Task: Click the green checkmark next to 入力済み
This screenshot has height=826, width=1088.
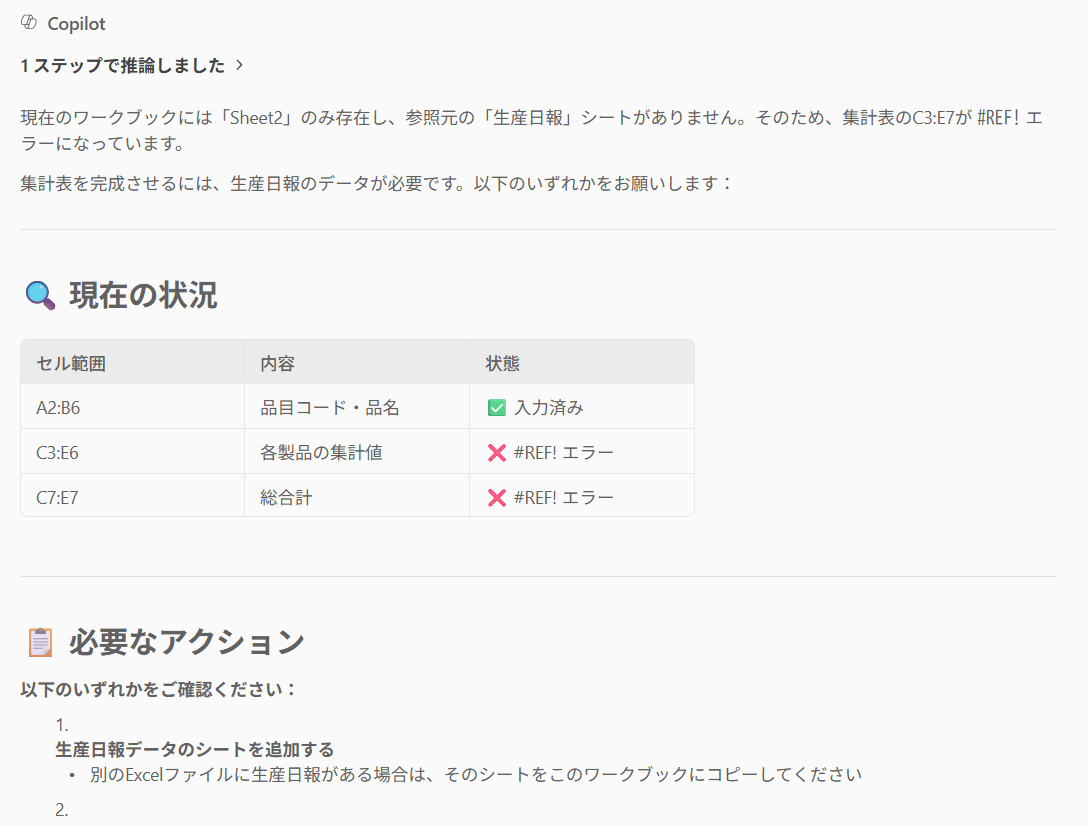Action: [496, 408]
